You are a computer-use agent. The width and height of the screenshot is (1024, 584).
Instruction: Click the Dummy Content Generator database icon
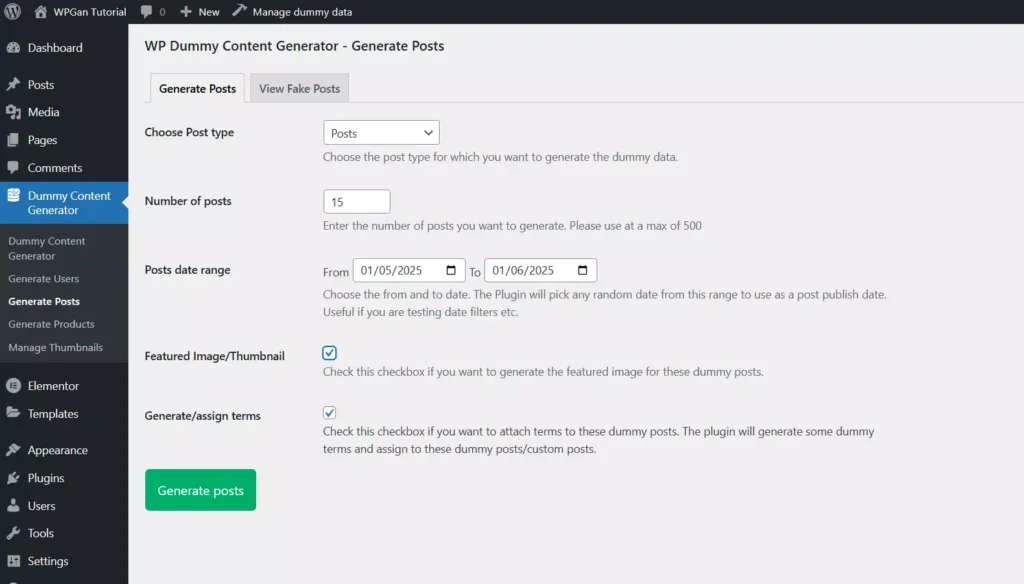coord(13,195)
